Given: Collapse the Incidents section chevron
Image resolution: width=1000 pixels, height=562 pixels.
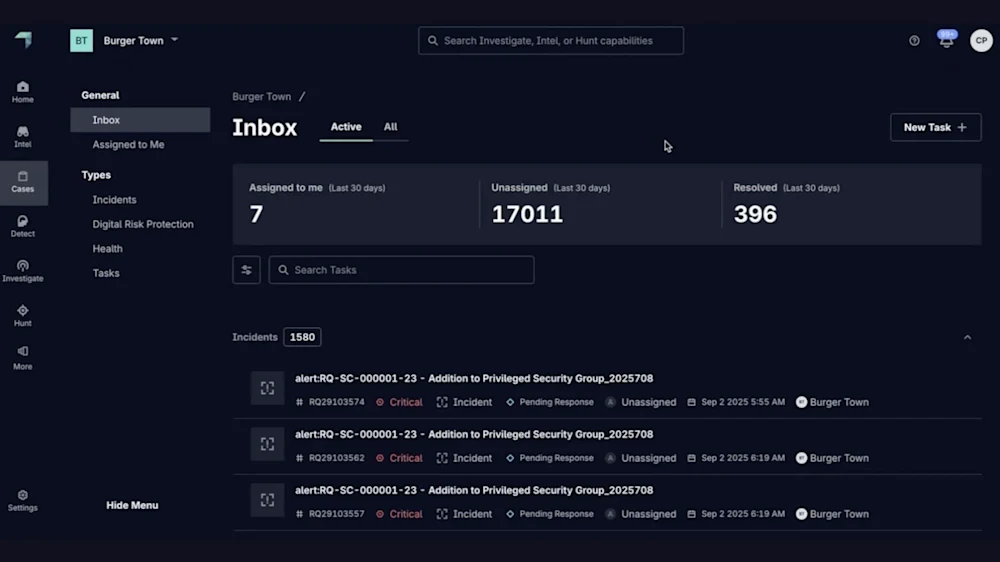Looking at the screenshot, I should pyautogui.click(x=967, y=338).
